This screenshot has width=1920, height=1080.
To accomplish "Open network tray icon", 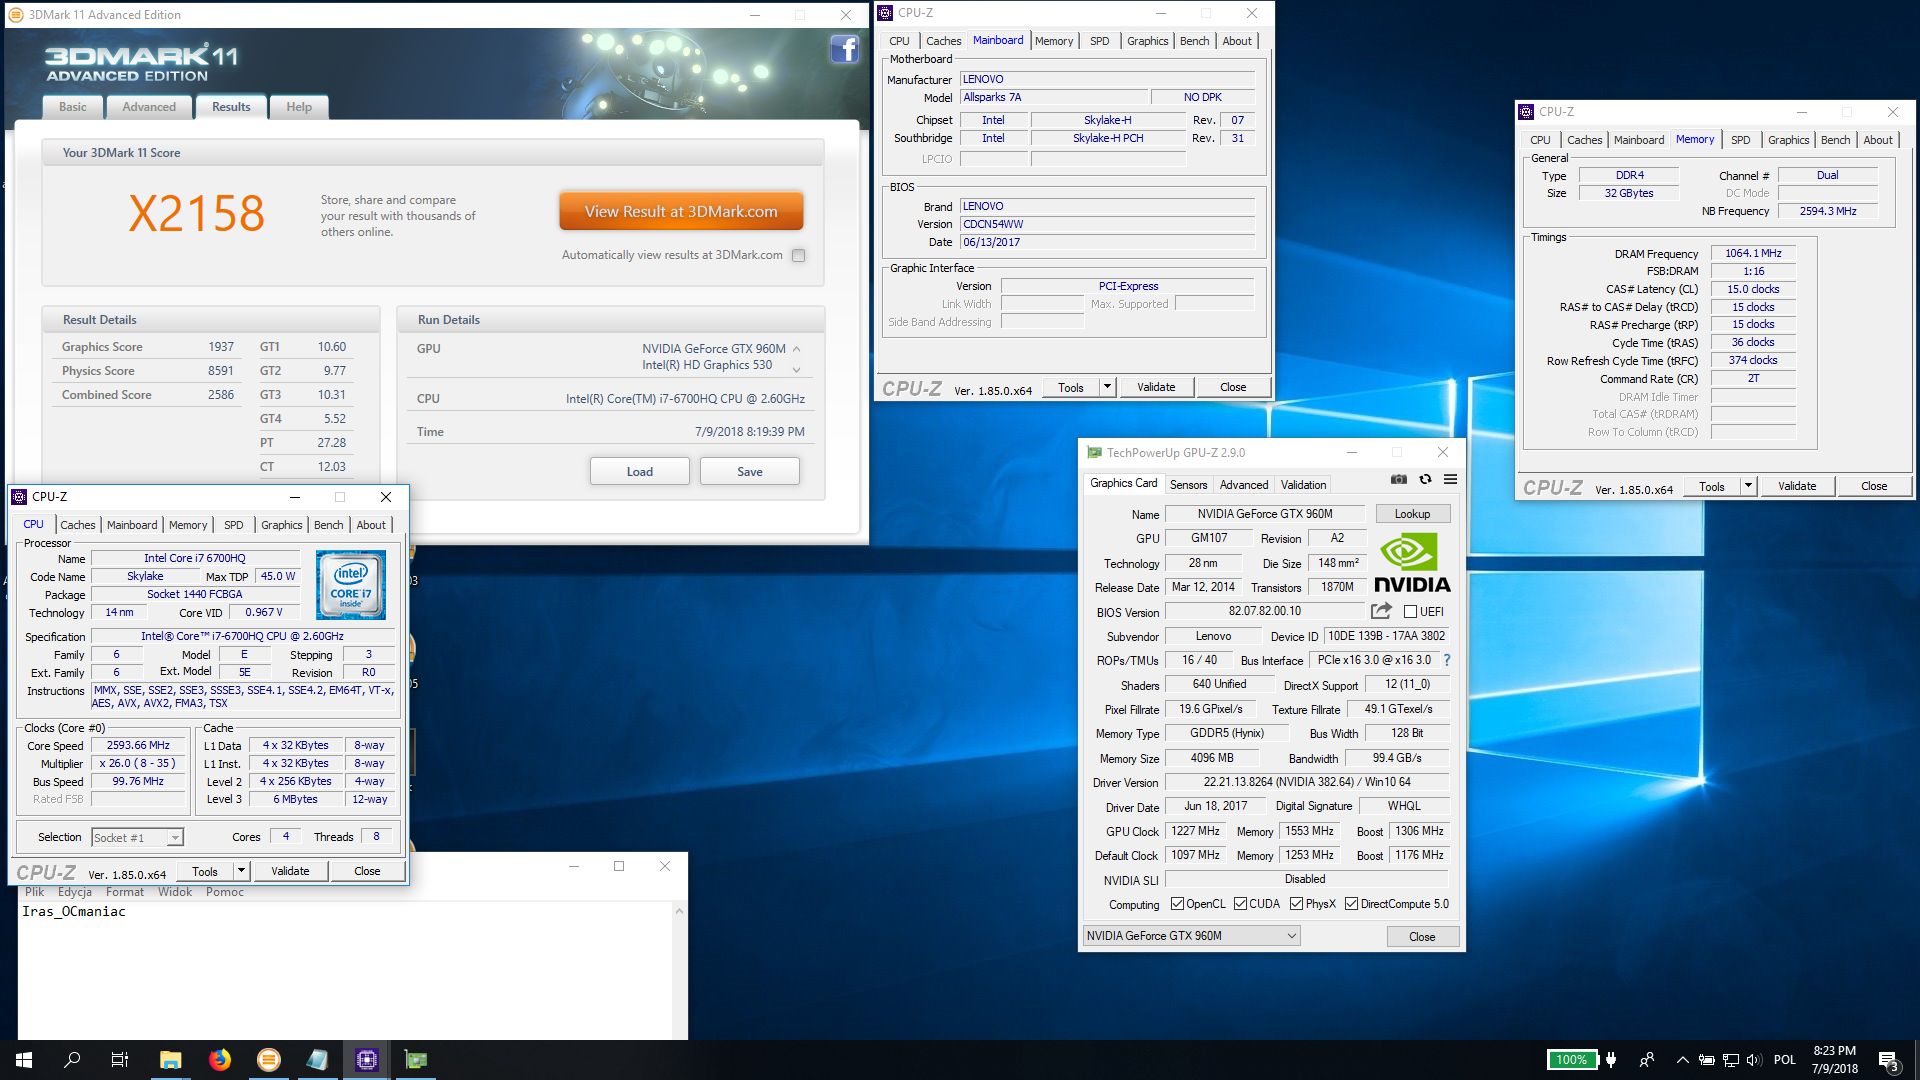I will tap(1730, 1060).
